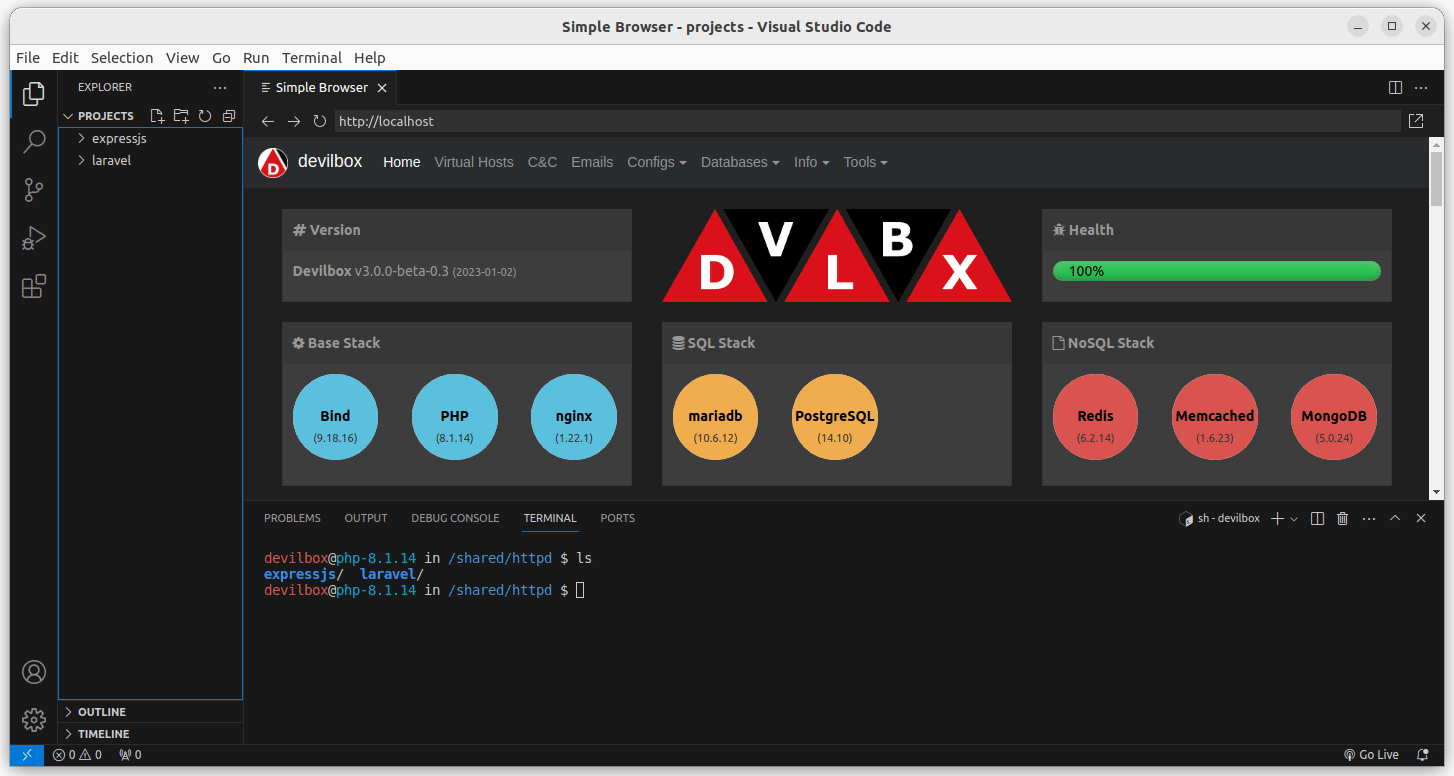
Task: Refresh the Projects explorer
Action: tap(204, 115)
